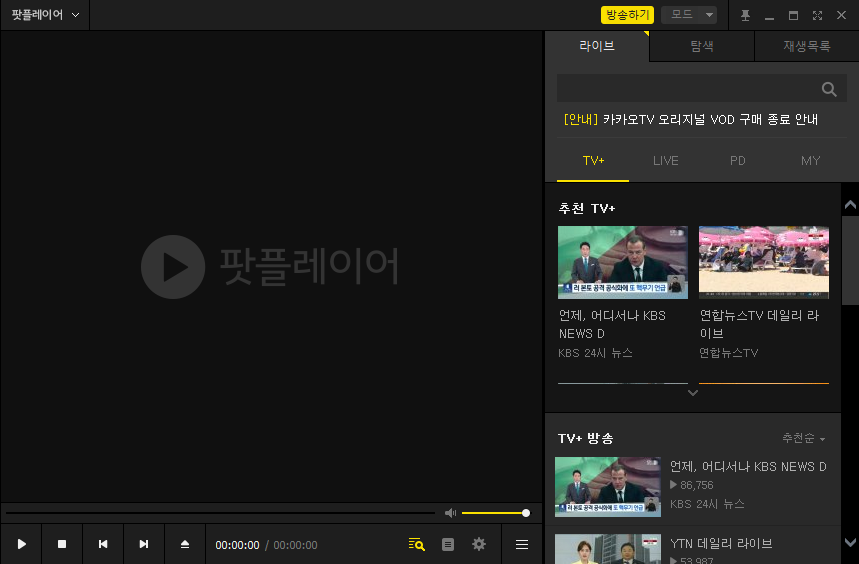Open the playlist search icon
Image resolution: width=859 pixels, height=564 pixels.
point(416,544)
